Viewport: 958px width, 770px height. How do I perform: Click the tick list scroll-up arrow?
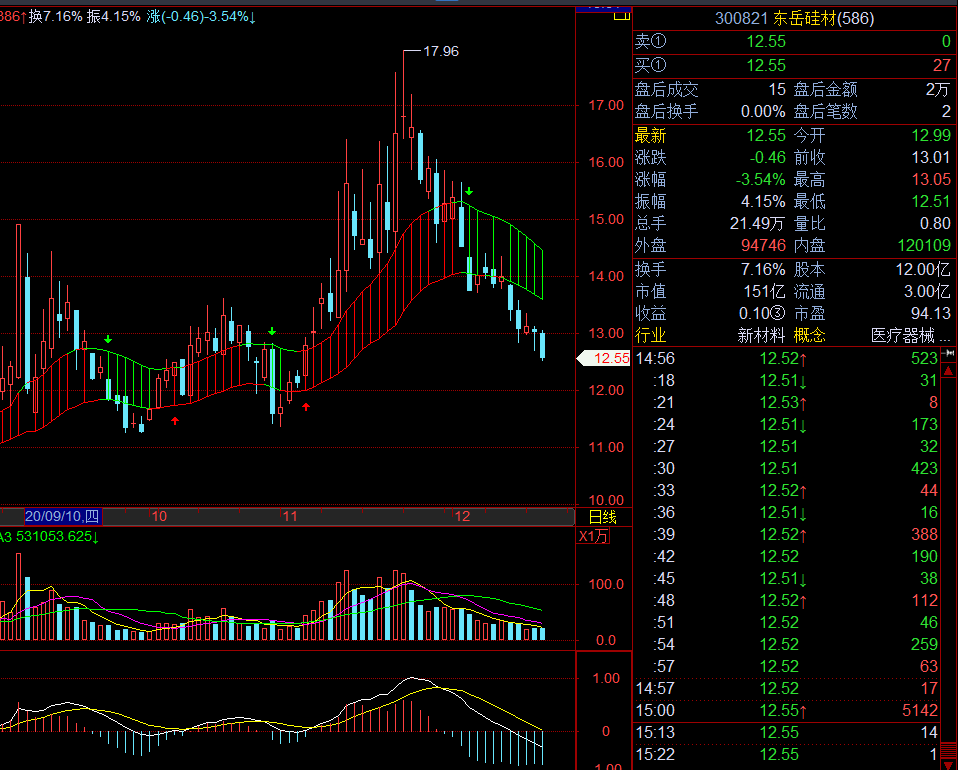949,370
